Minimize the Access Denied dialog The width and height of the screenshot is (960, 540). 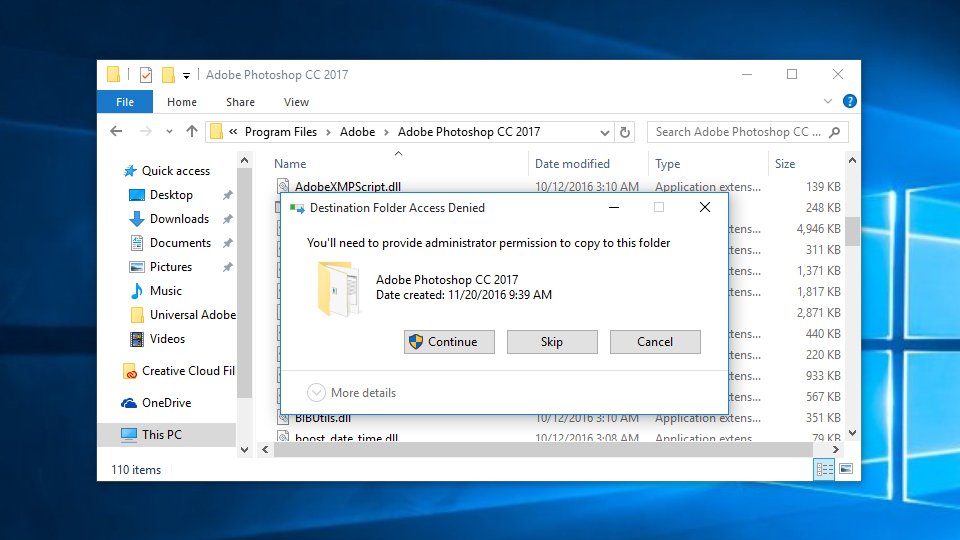point(613,208)
